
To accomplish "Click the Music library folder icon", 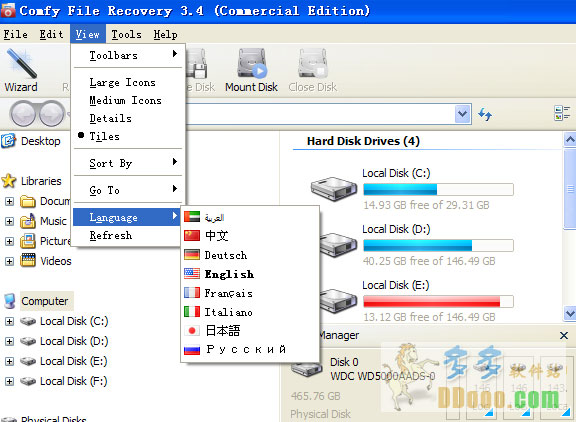I will (28, 221).
